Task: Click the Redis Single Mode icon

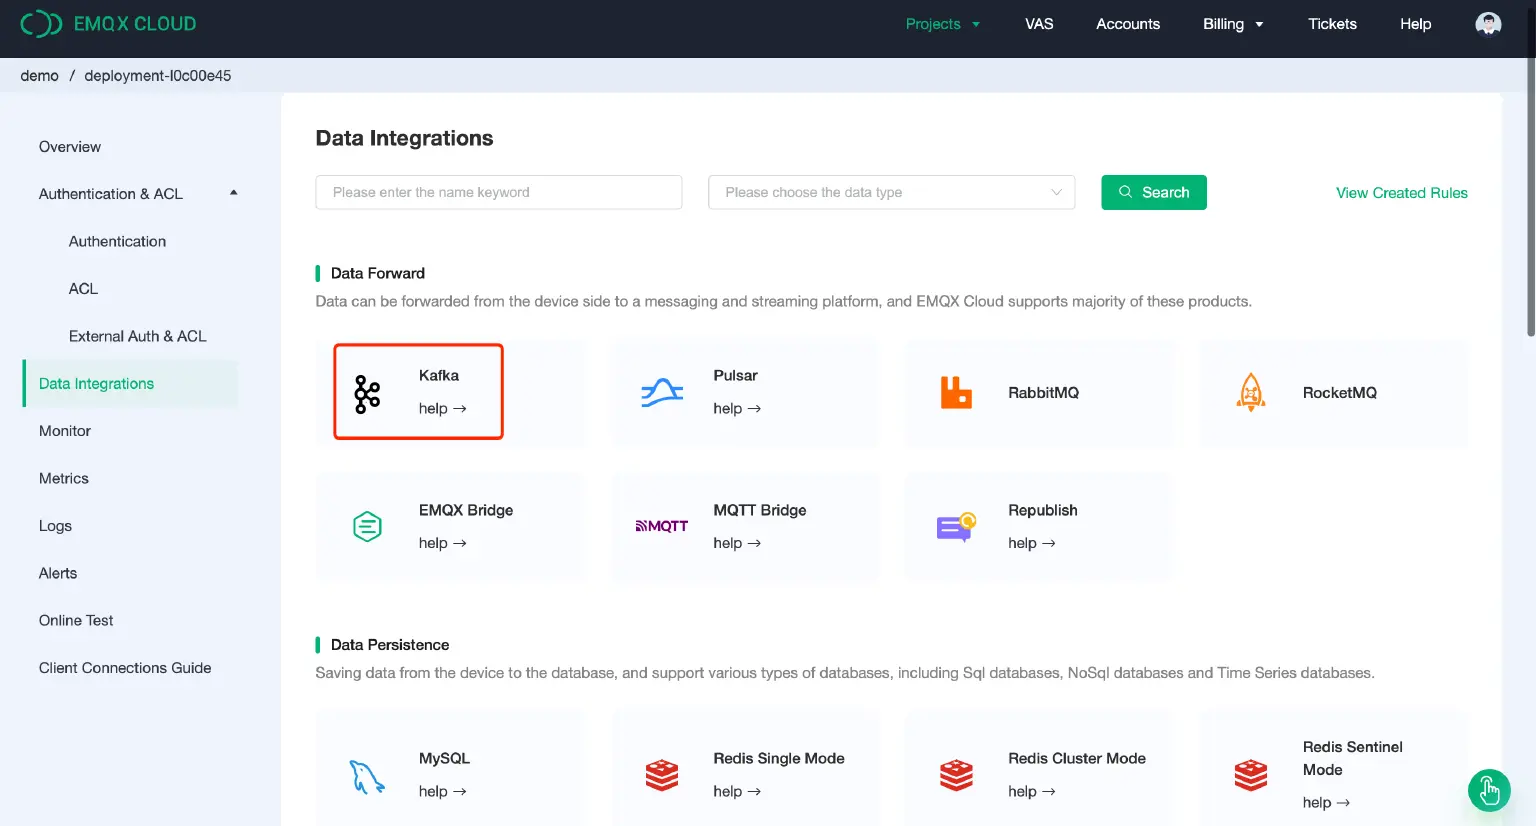Action: tap(661, 774)
